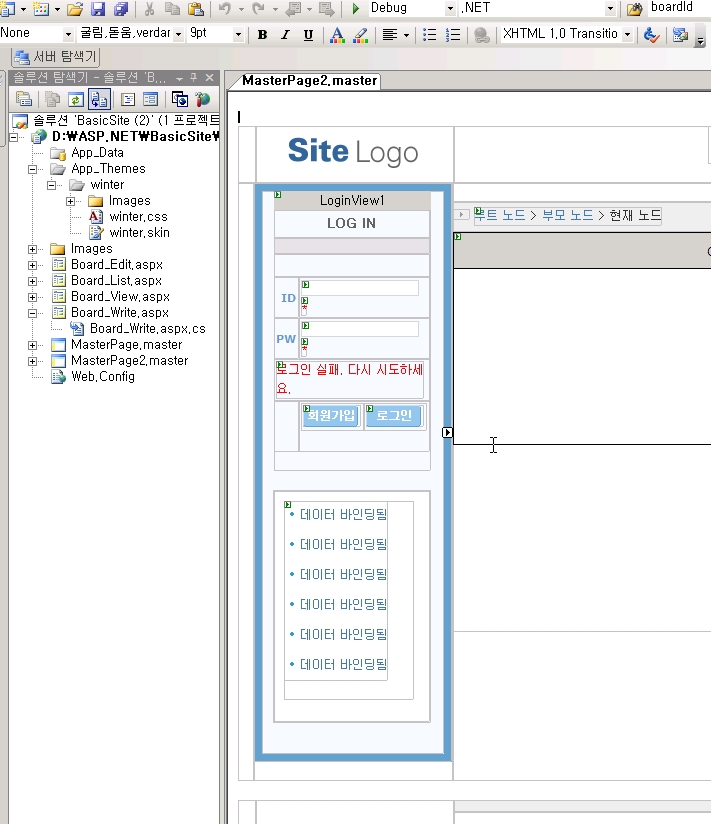This screenshot has height=824, width=711.
Task: Open the .NET platform dropdown
Action: [x=610, y=8]
